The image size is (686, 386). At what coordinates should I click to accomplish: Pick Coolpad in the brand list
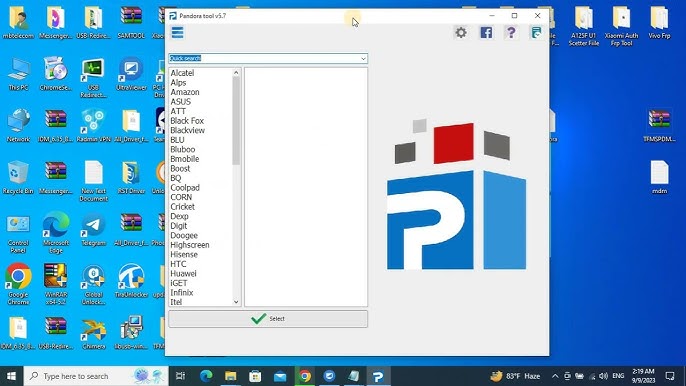click(x=185, y=187)
